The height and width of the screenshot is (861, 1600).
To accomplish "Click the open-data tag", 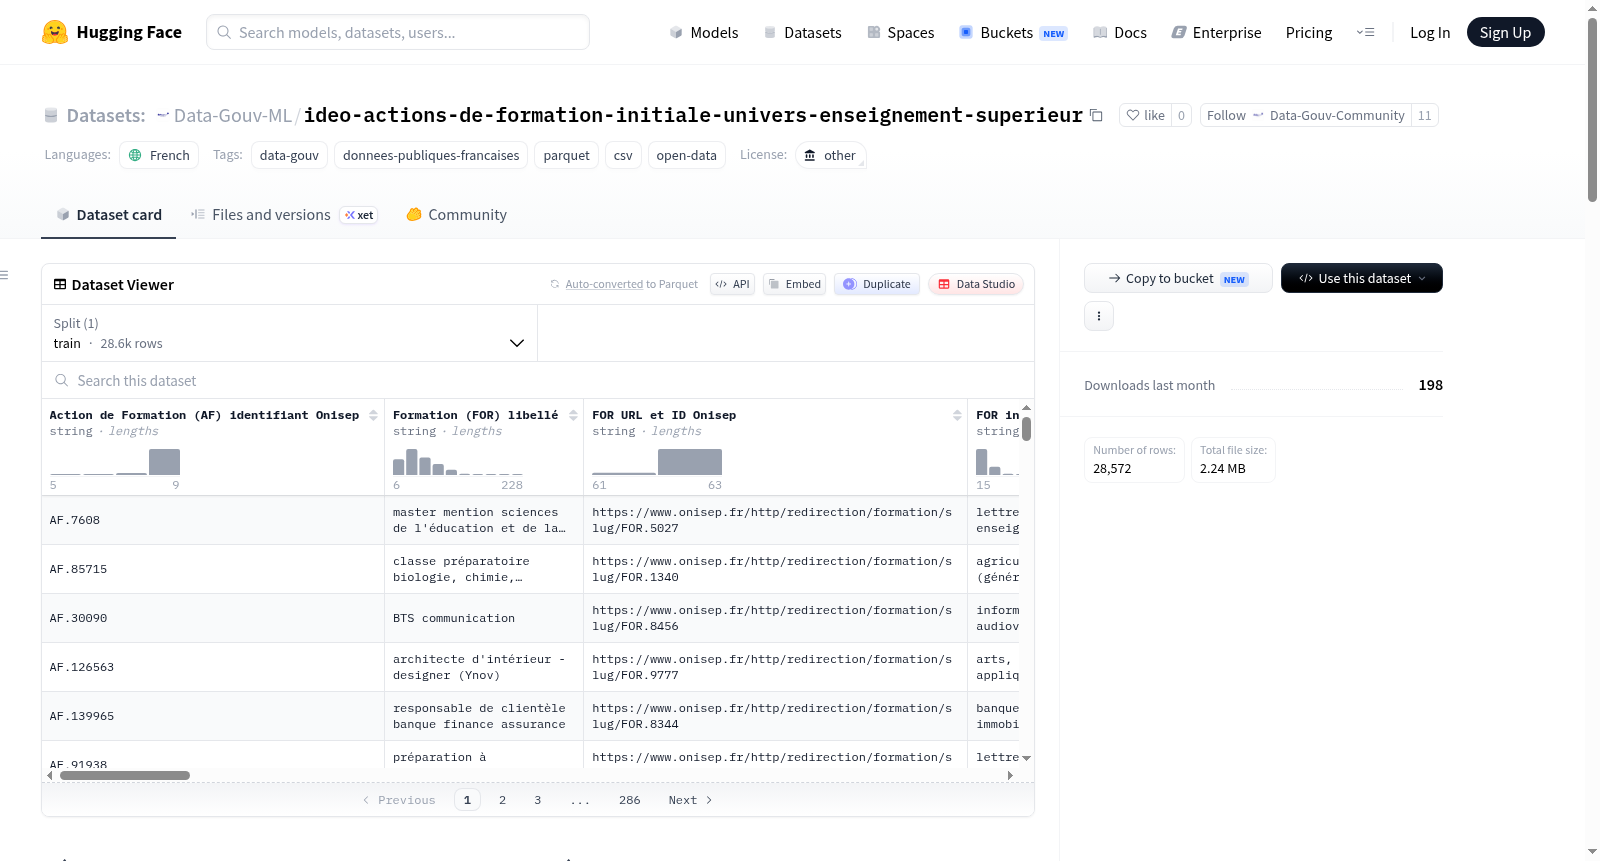I will tap(686, 155).
